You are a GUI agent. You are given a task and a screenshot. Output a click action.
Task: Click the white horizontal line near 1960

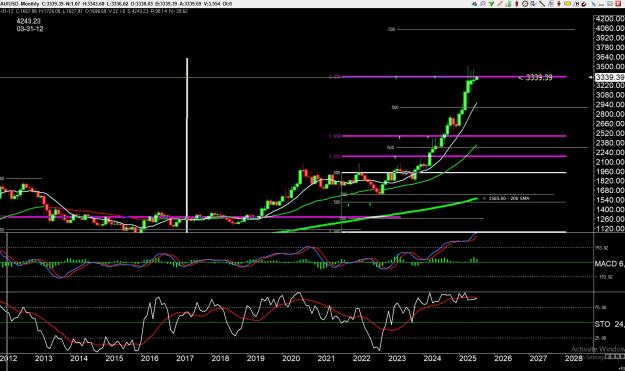(x=454, y=173)
